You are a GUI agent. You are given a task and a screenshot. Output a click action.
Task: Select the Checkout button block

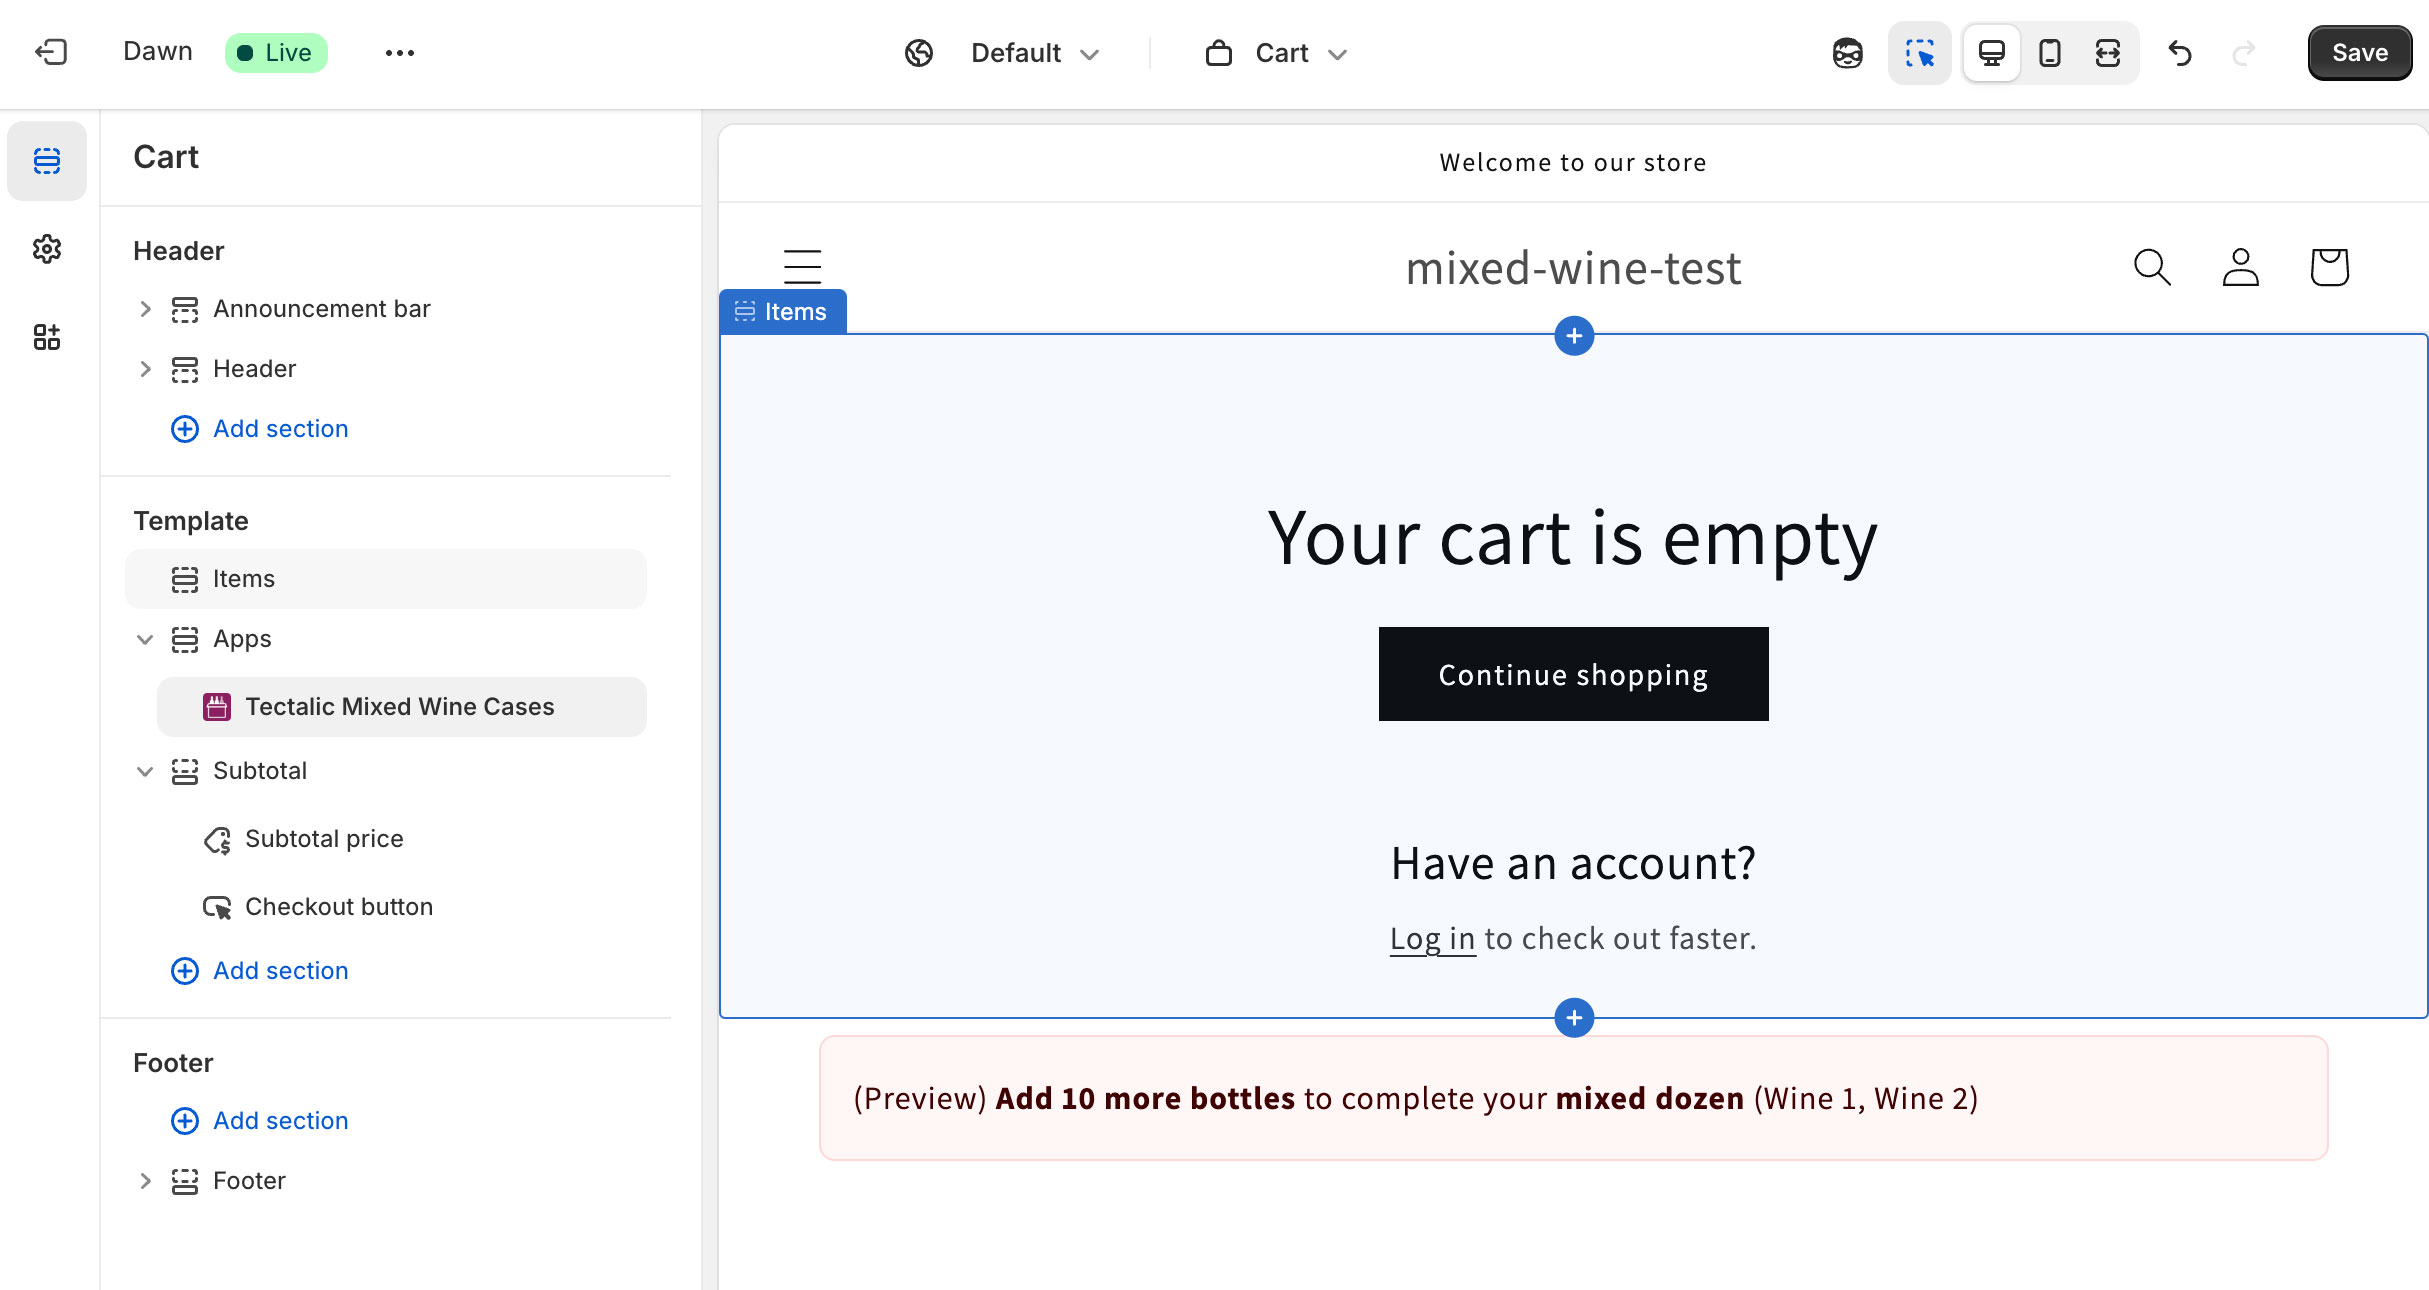(339, 907)
